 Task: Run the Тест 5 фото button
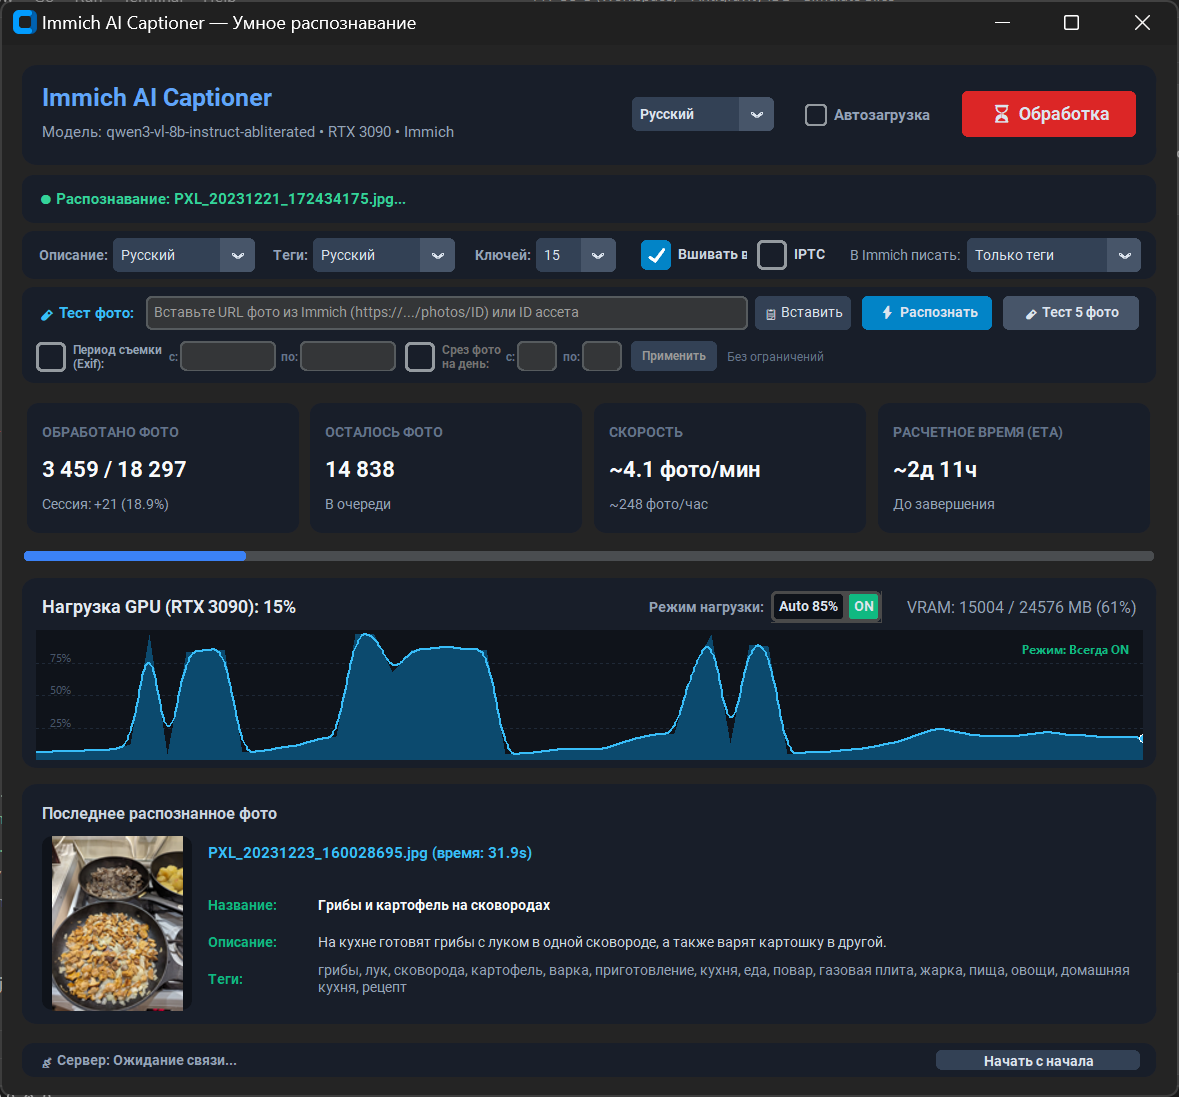click(1071, 313)
